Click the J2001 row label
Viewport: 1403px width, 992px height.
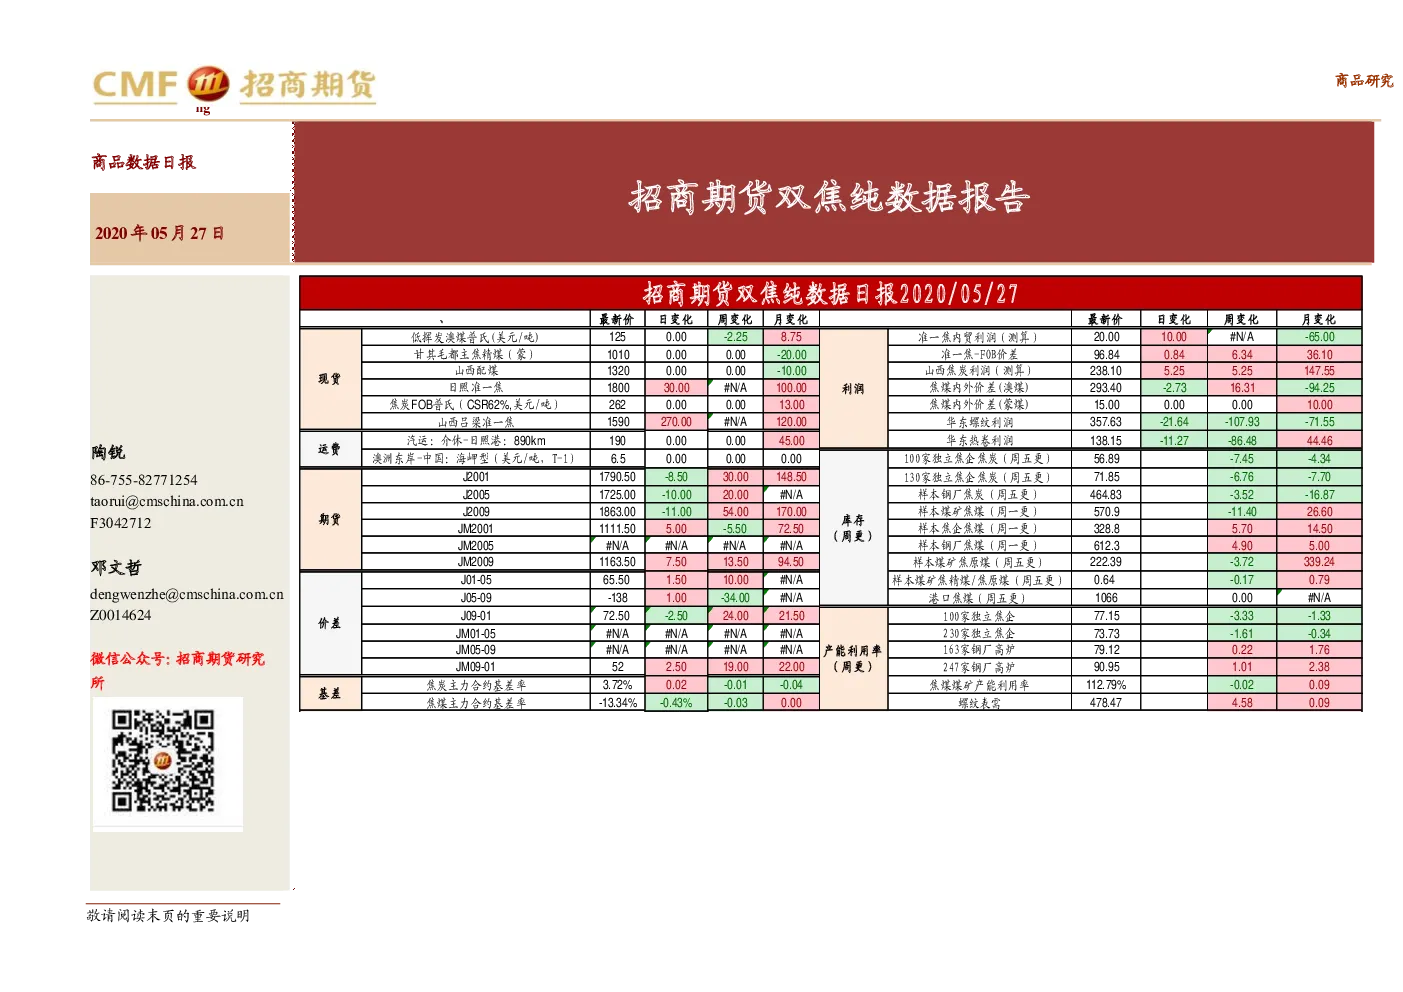tap(475, 477)
